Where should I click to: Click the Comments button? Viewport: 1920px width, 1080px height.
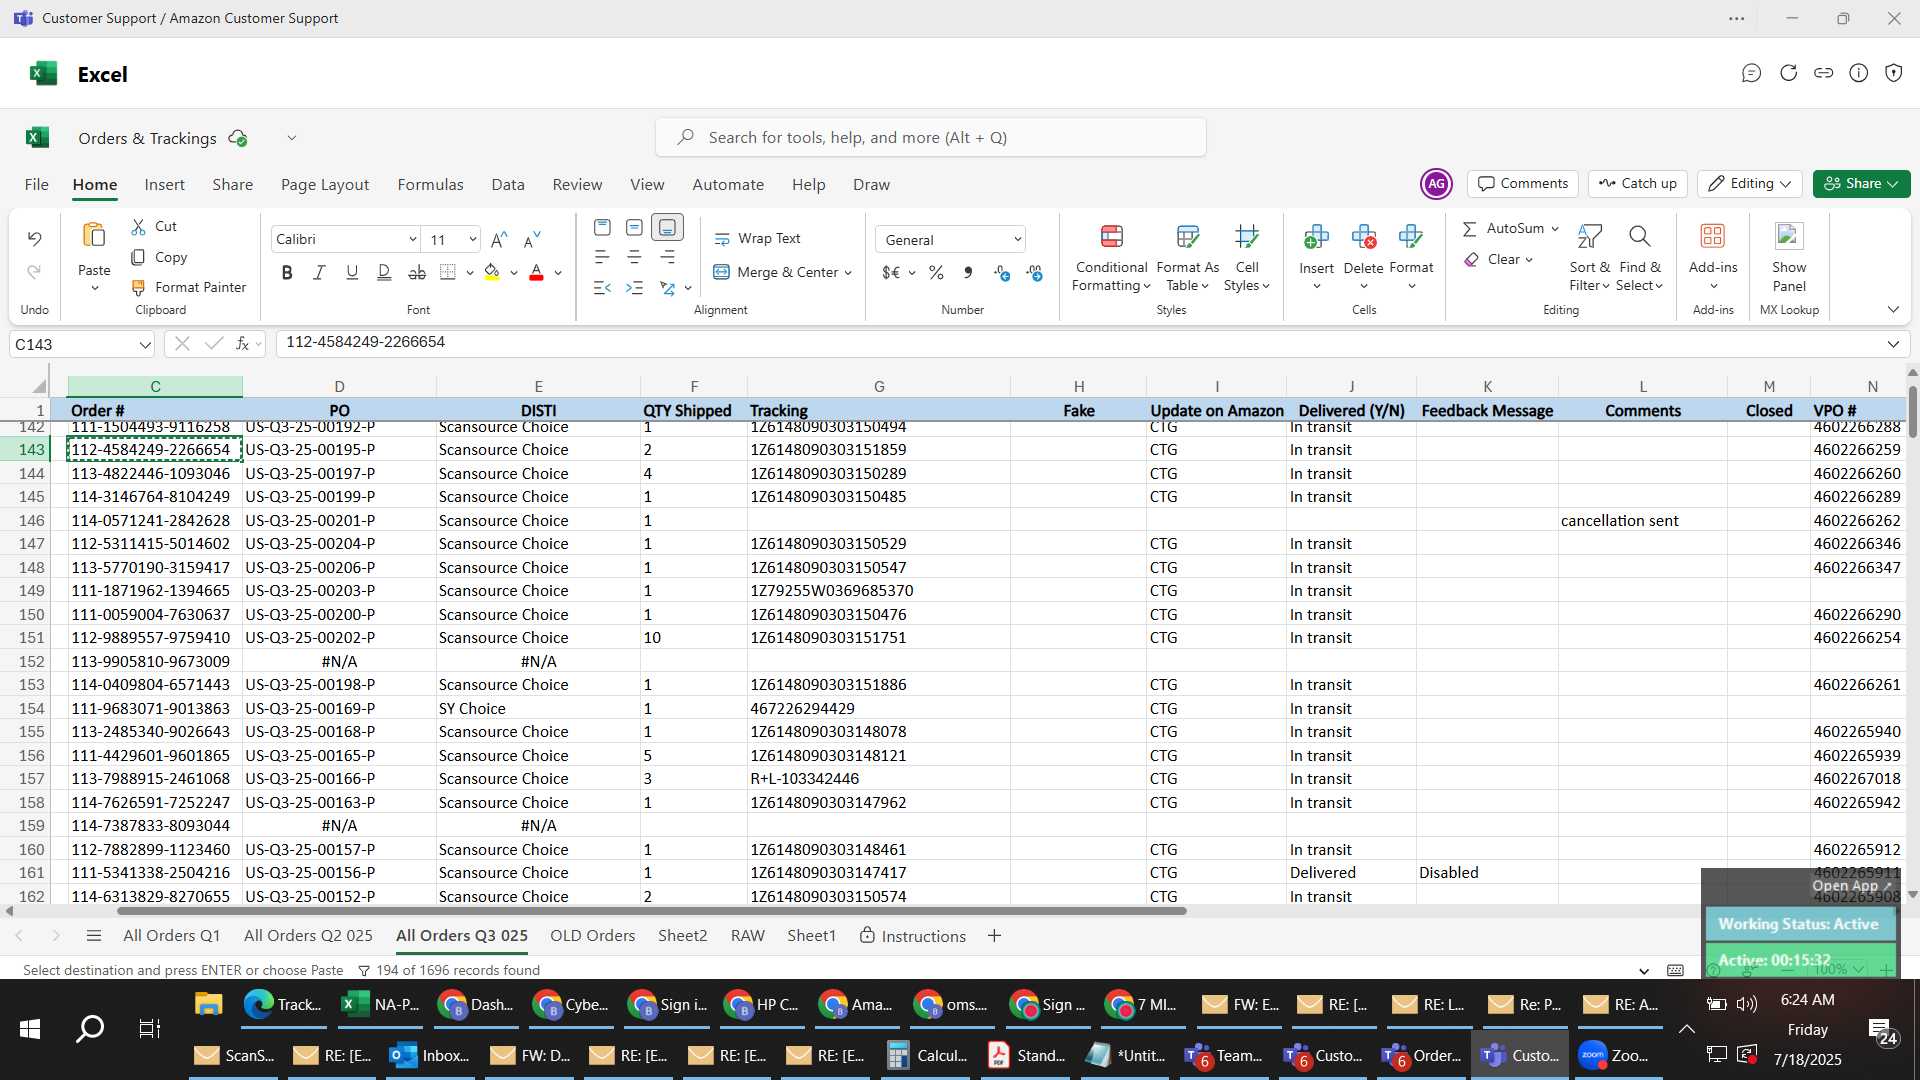click(1522, 184)
